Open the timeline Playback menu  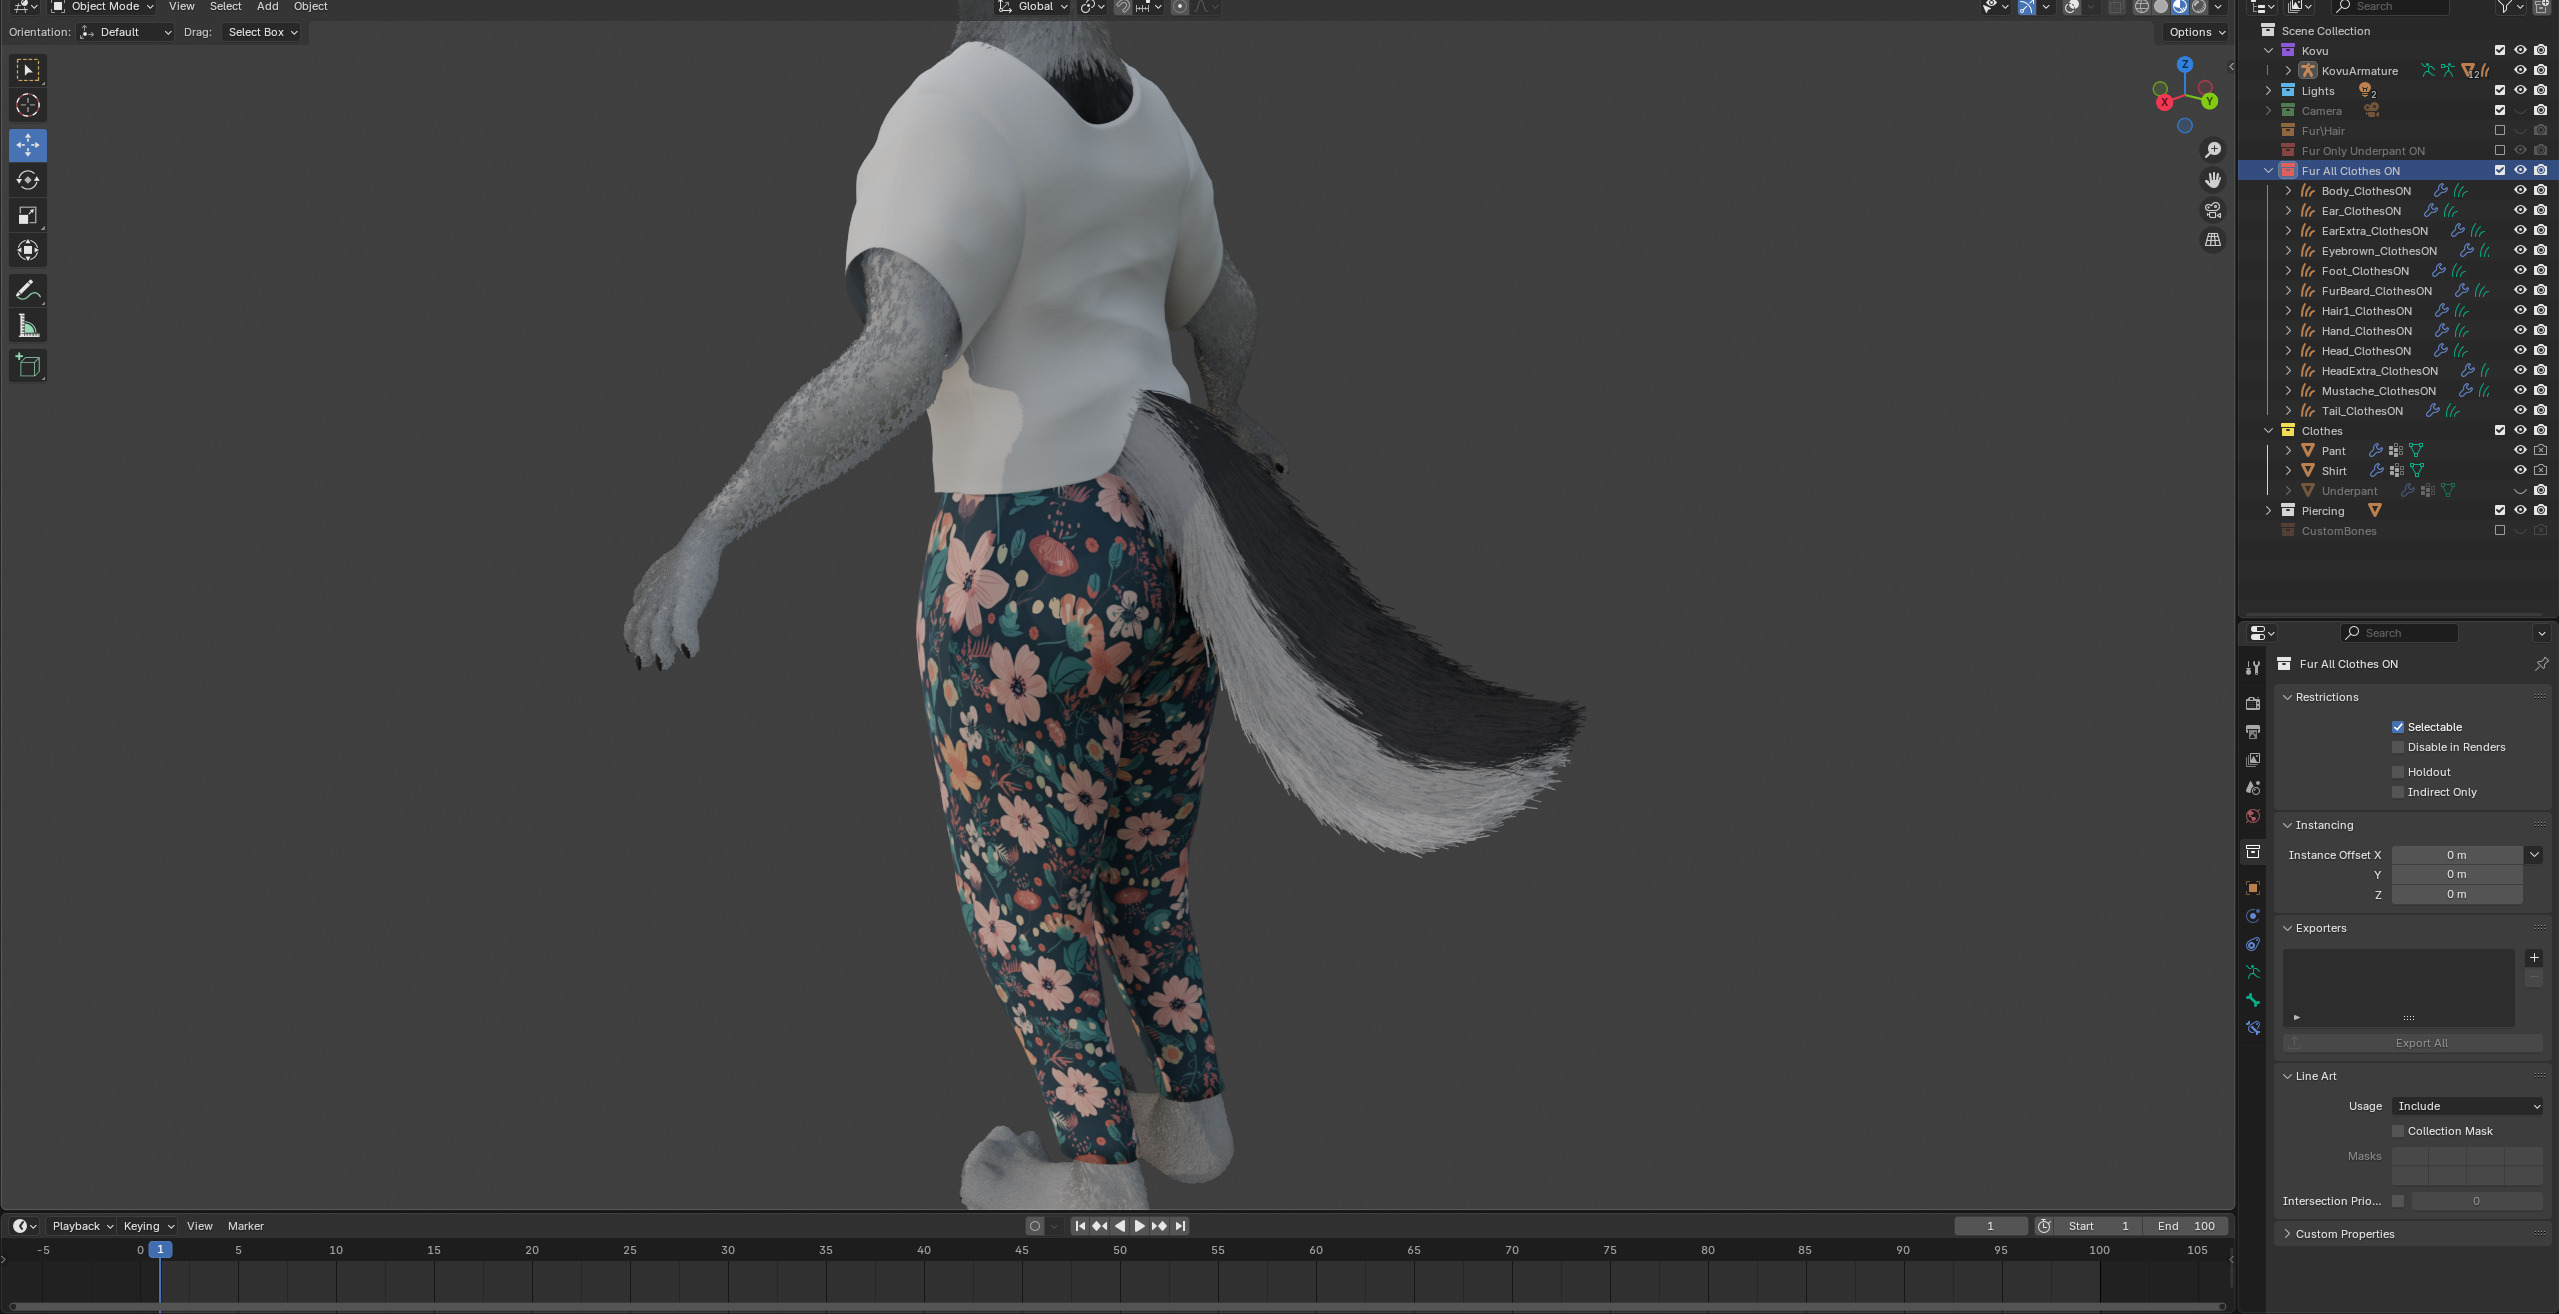click(82, 1226)
